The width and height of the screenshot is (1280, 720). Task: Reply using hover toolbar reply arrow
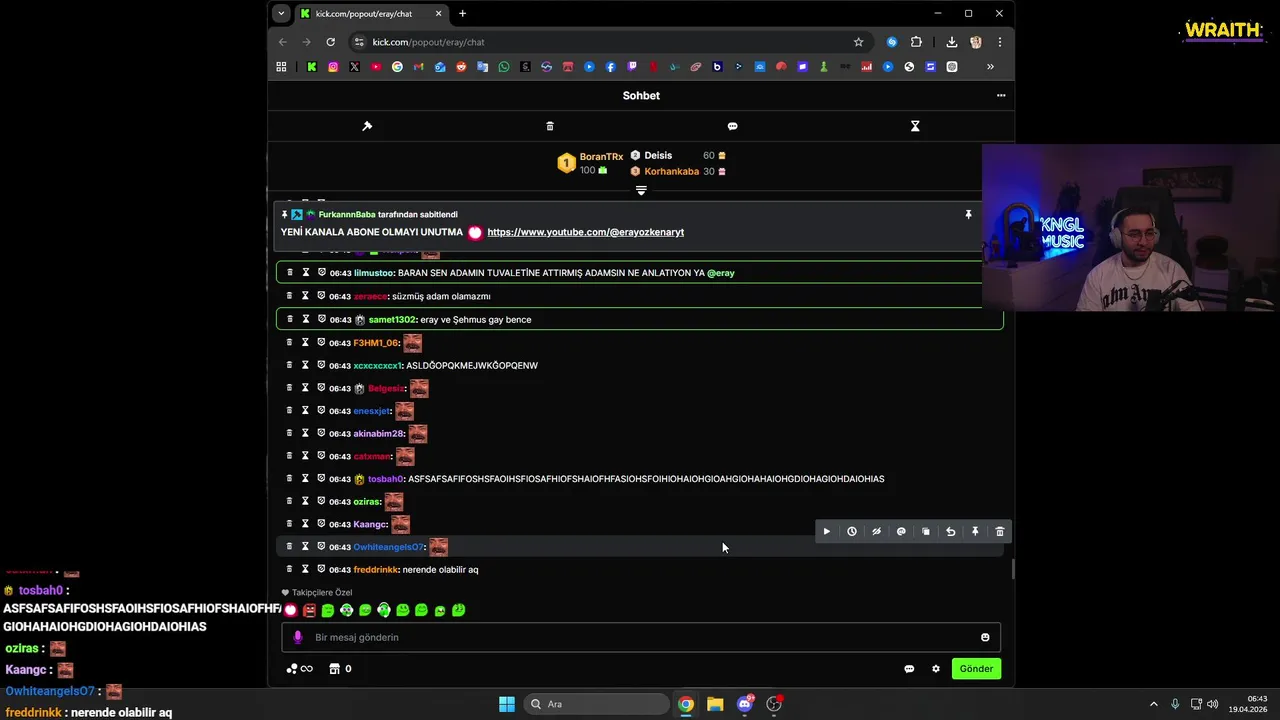[x=951, y=532]
